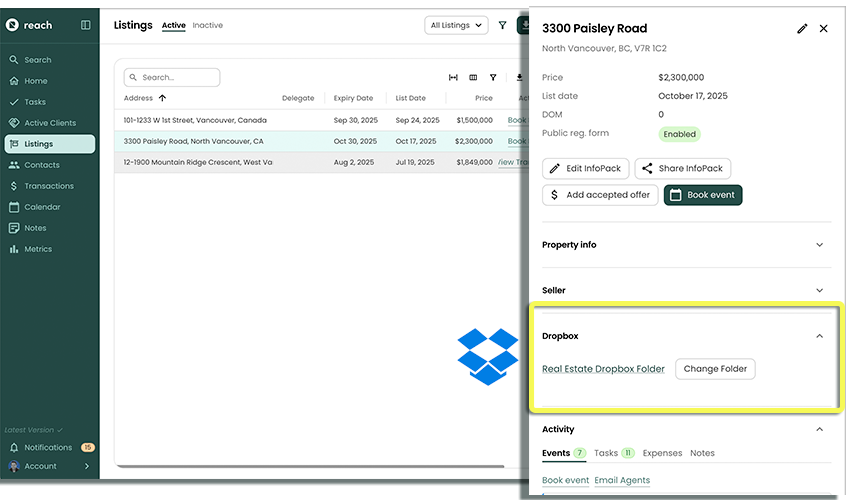Open the All Listings dropdown

(456, 25)
